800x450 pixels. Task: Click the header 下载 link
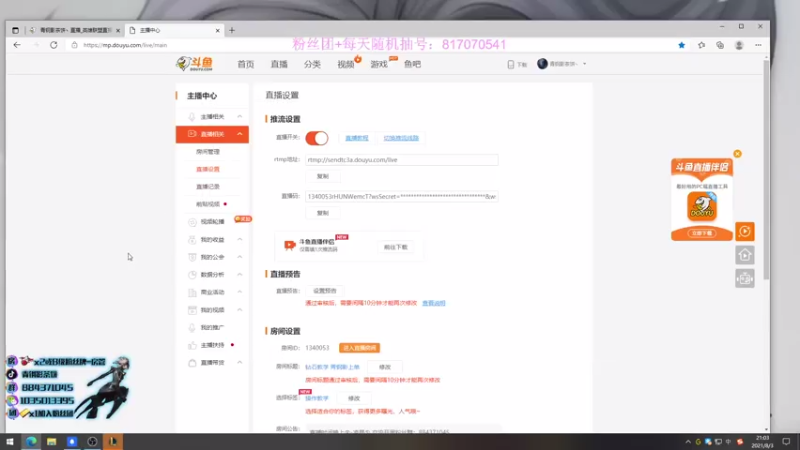pyautogui.click(x=517, y=64)
